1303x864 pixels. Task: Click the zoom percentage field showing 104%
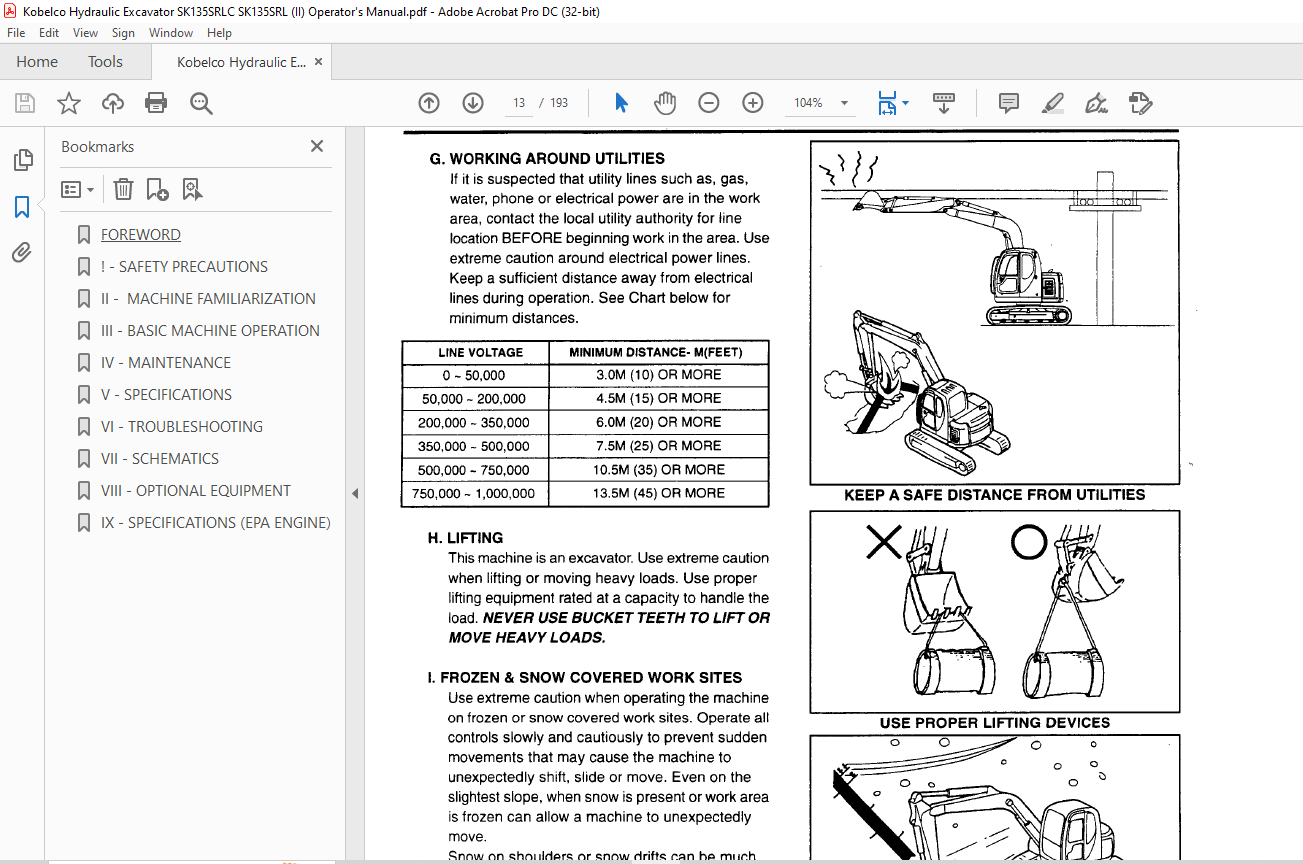808,103
